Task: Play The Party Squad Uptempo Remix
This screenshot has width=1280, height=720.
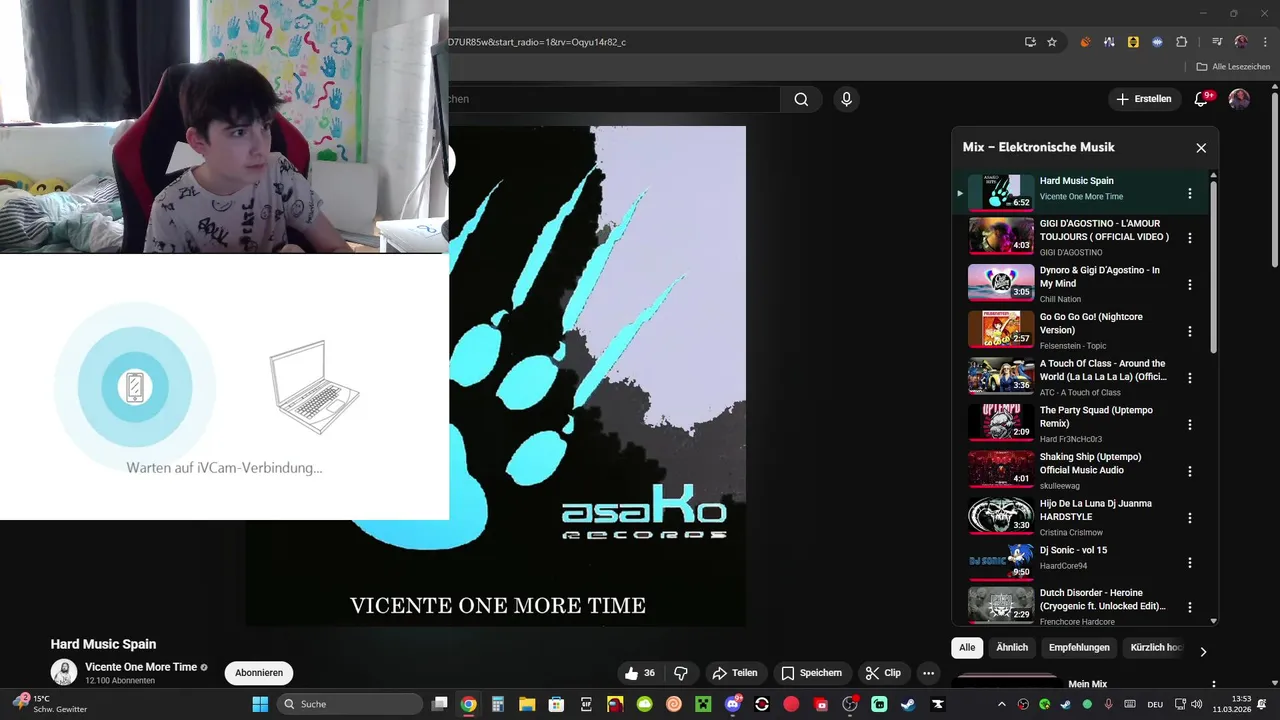Action: tap(1001, 422)
